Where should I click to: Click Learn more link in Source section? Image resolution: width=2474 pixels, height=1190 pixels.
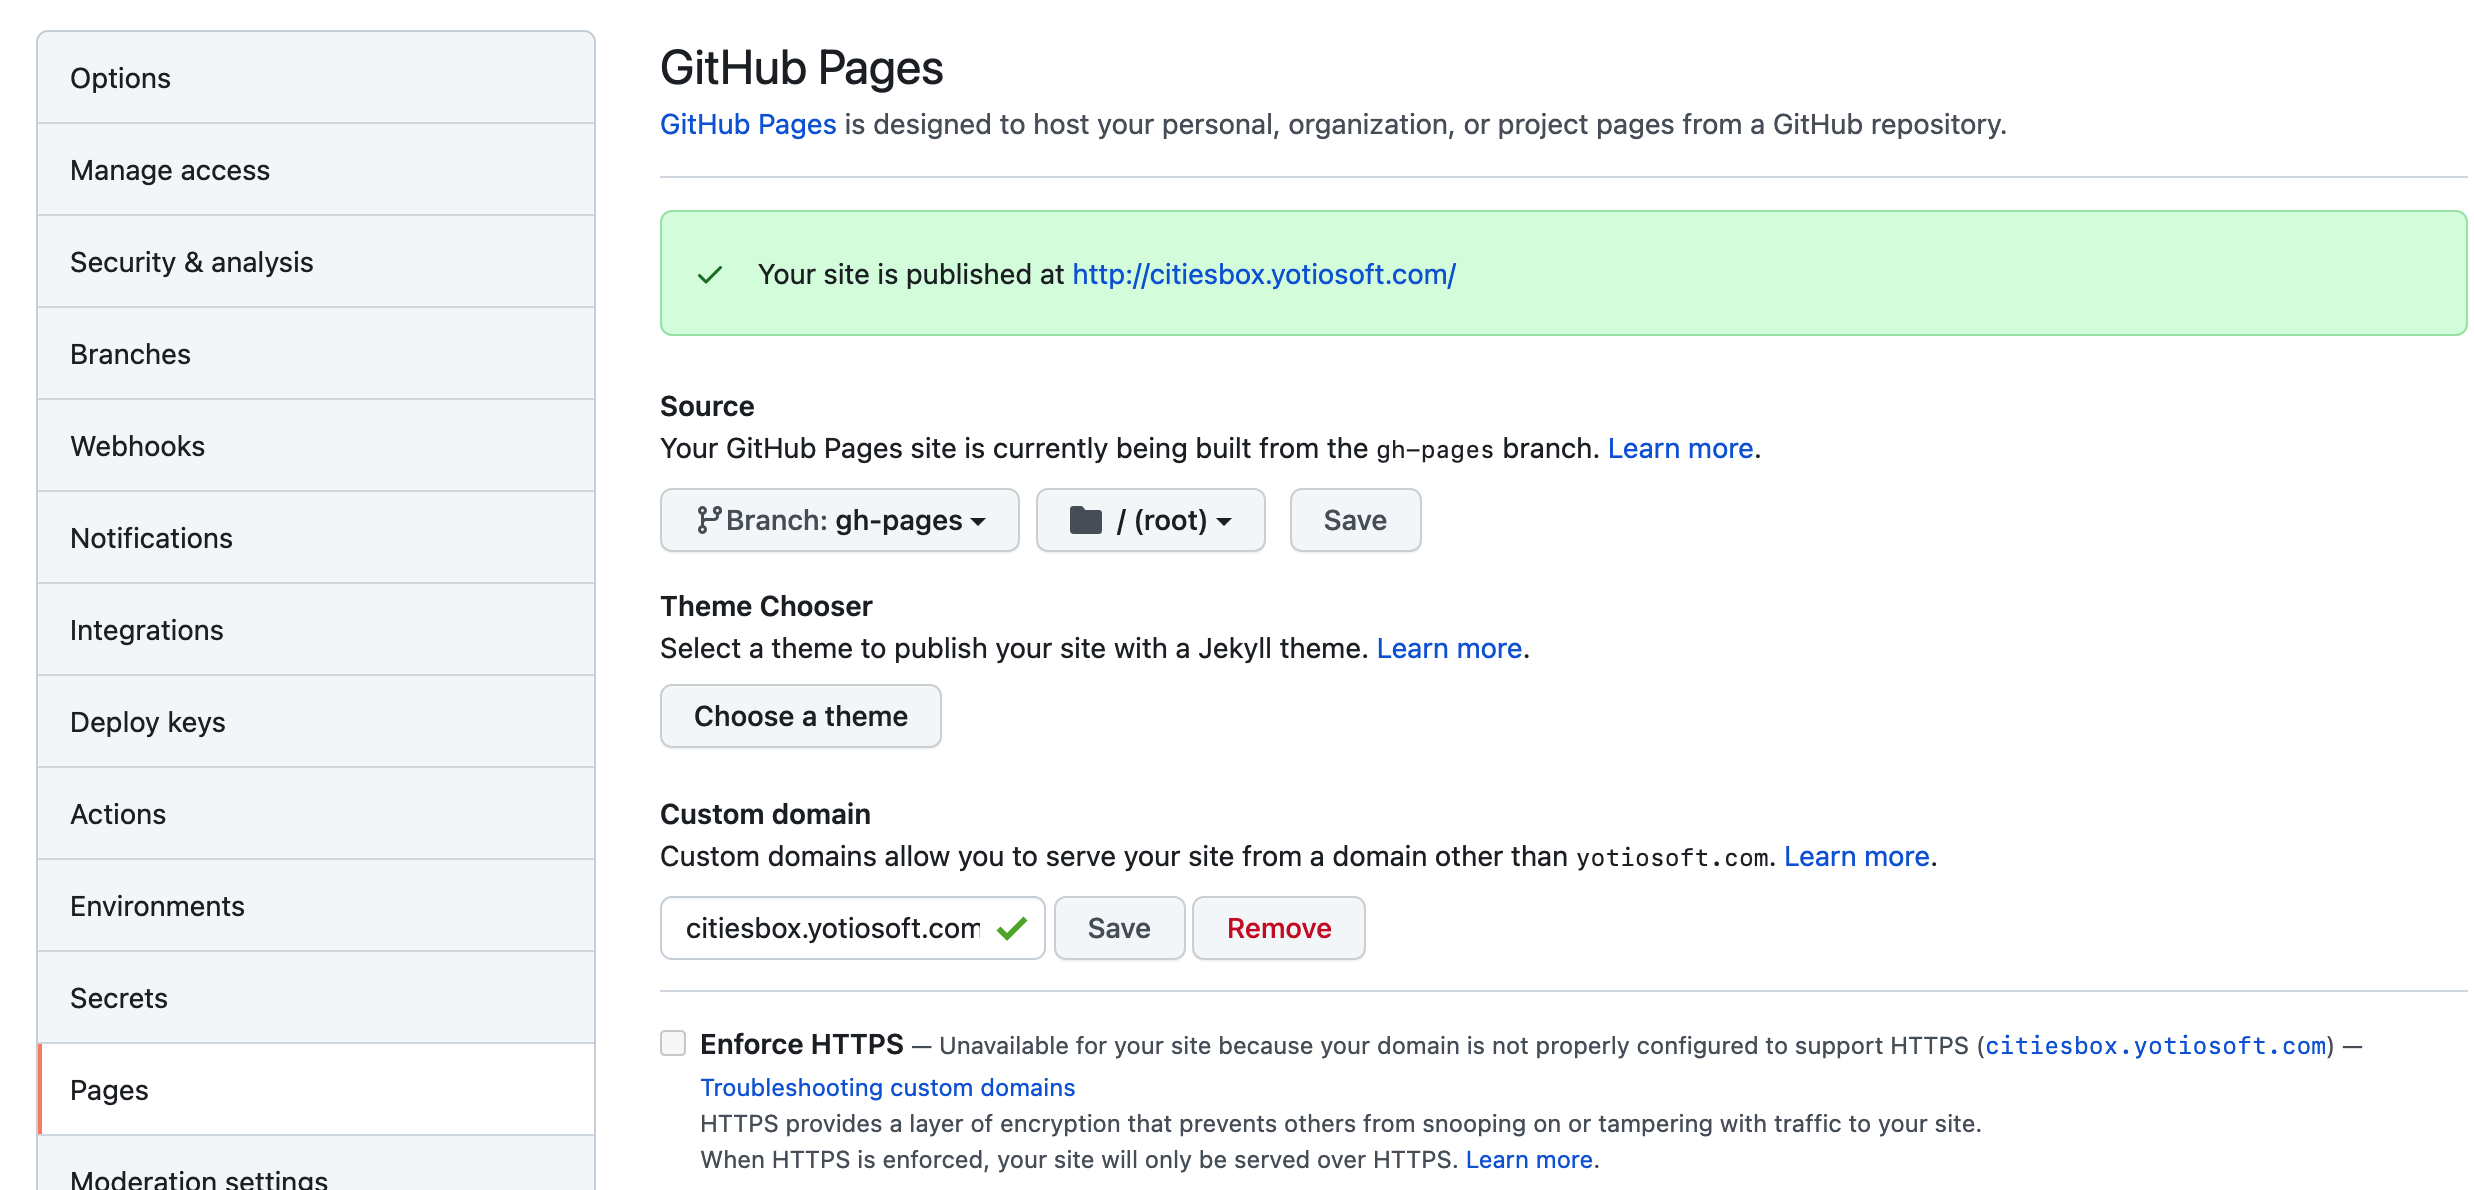(x=1680, y=448)
